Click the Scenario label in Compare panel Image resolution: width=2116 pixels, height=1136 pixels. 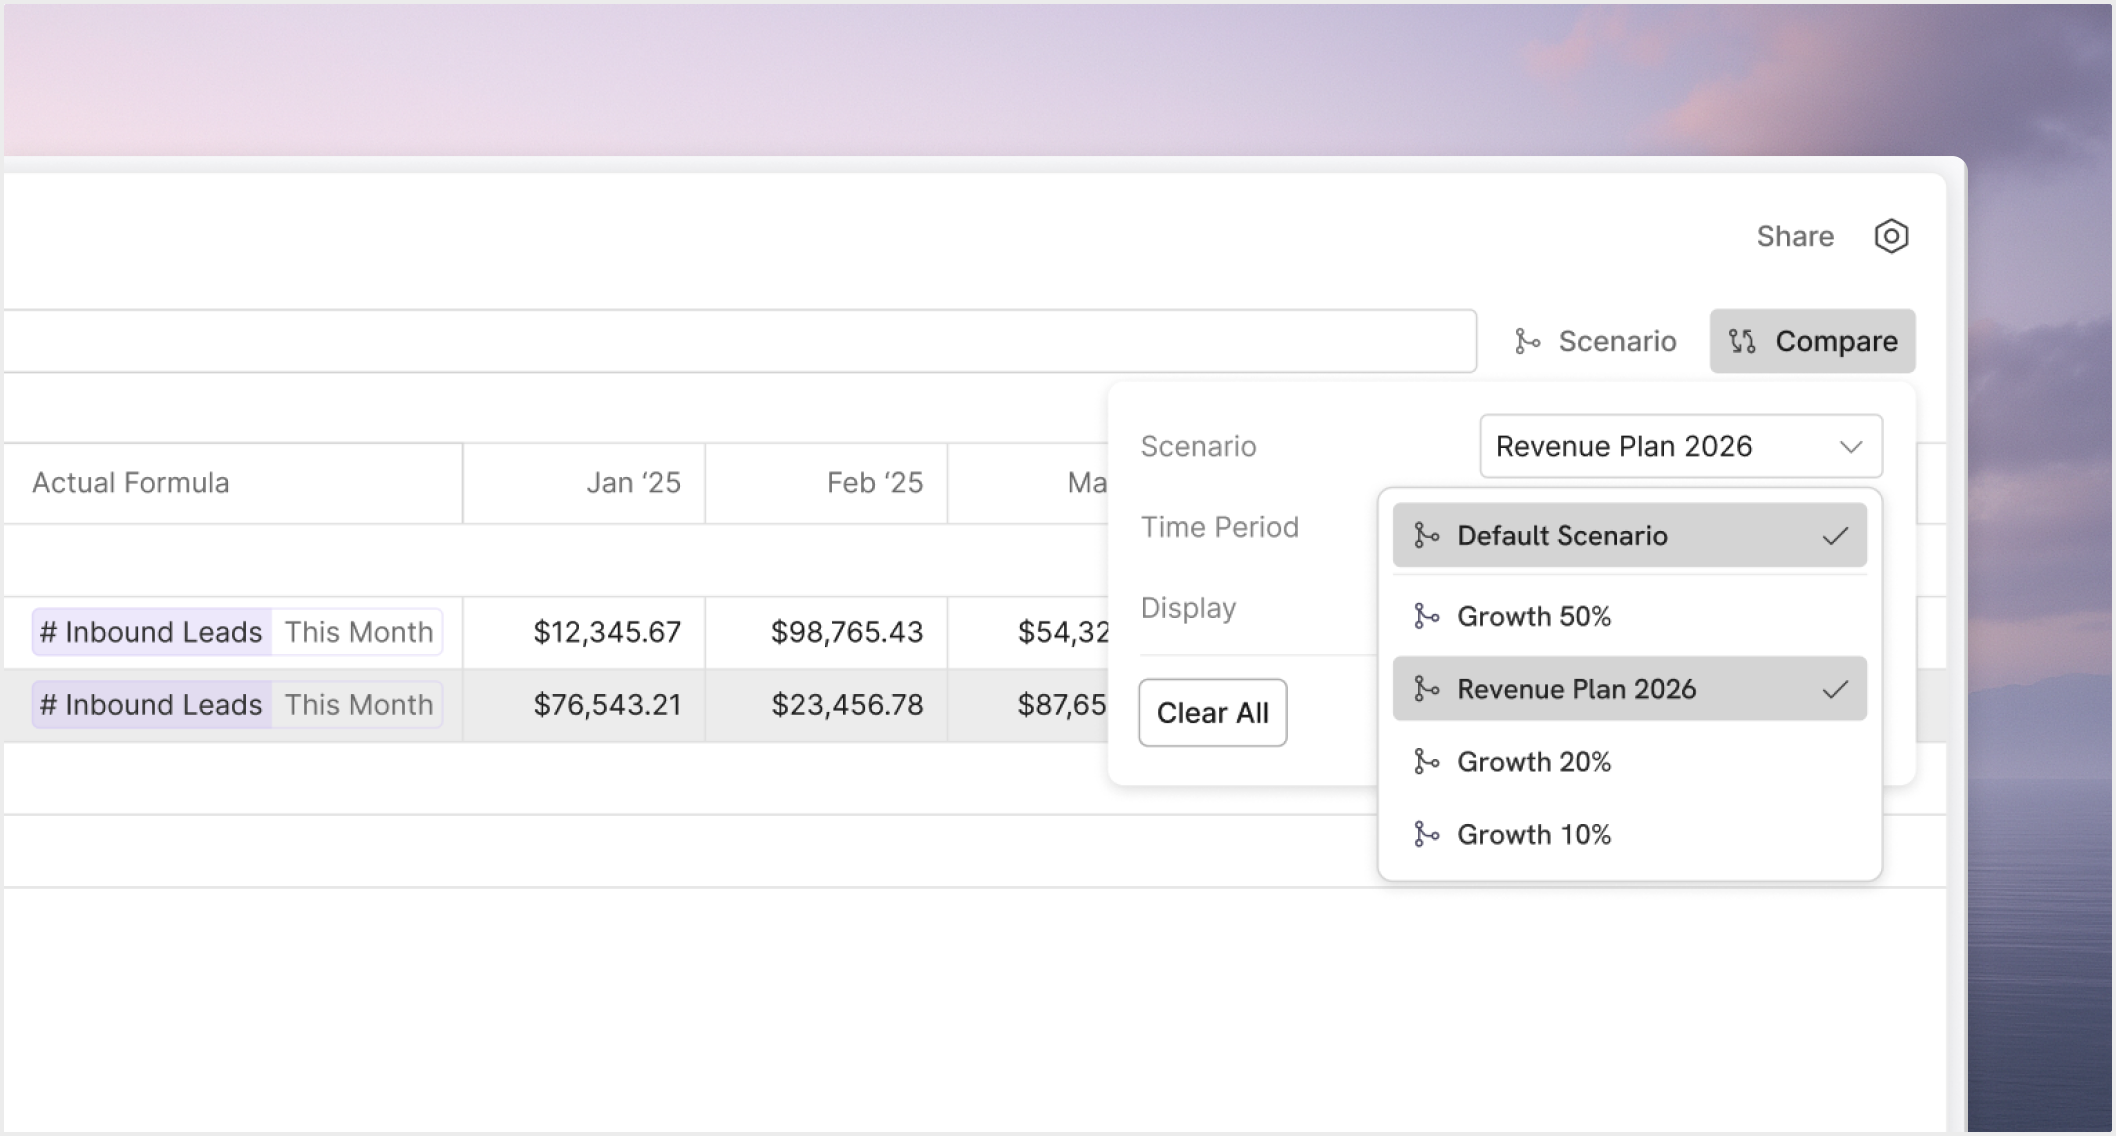tap(1198, 446)
